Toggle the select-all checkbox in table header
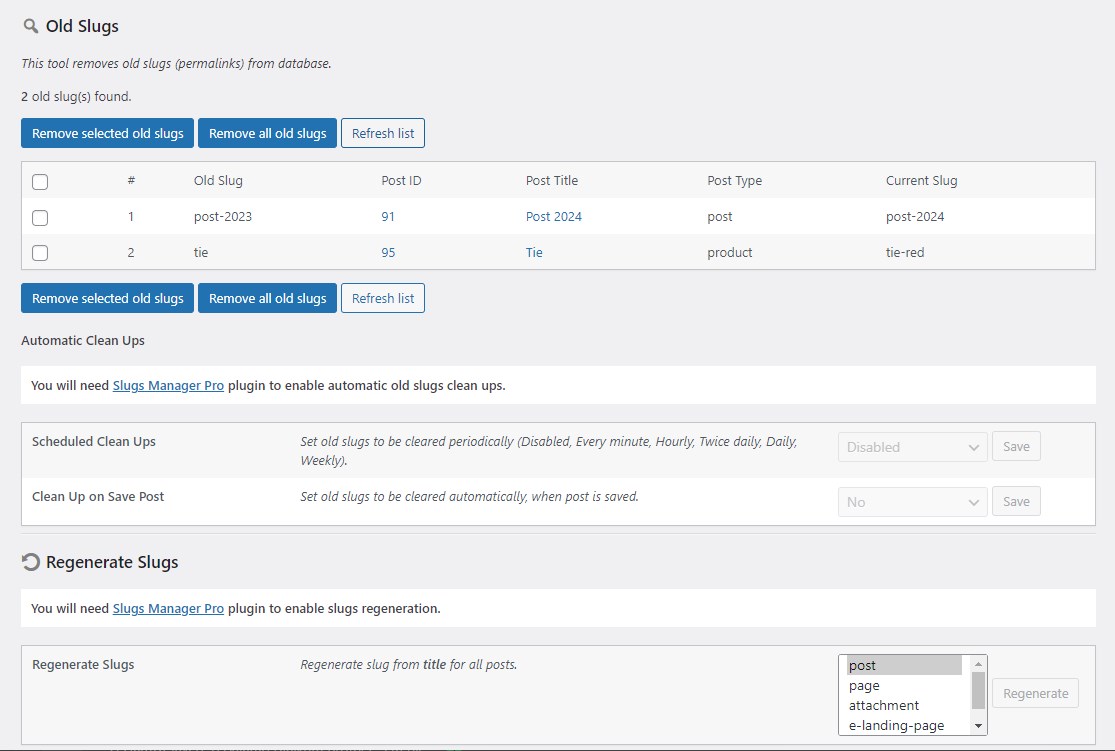 pyautogui.click(x=40, y=182)
